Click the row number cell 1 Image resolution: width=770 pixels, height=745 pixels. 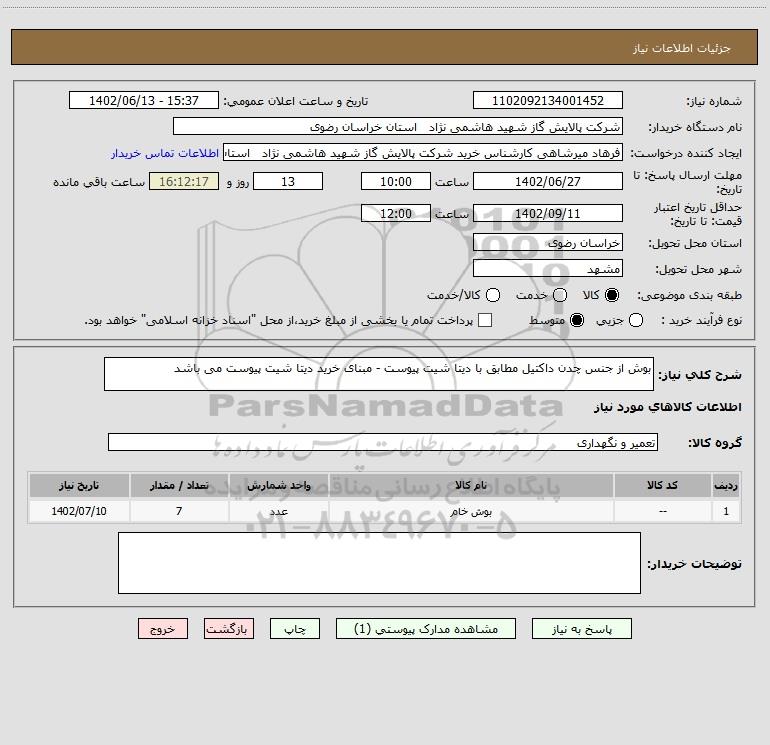pyautogui.click(x=726, y=511)
